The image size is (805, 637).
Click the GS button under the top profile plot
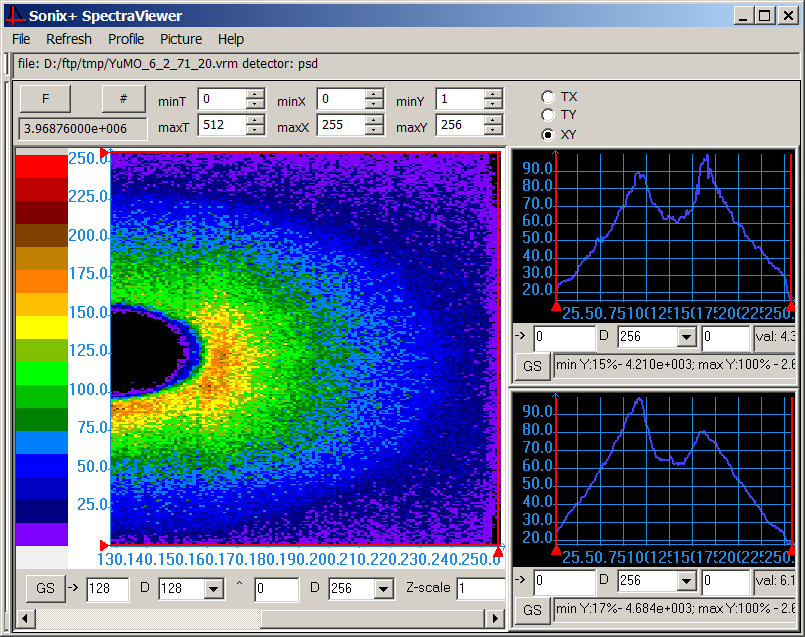[x=532, y=366]
